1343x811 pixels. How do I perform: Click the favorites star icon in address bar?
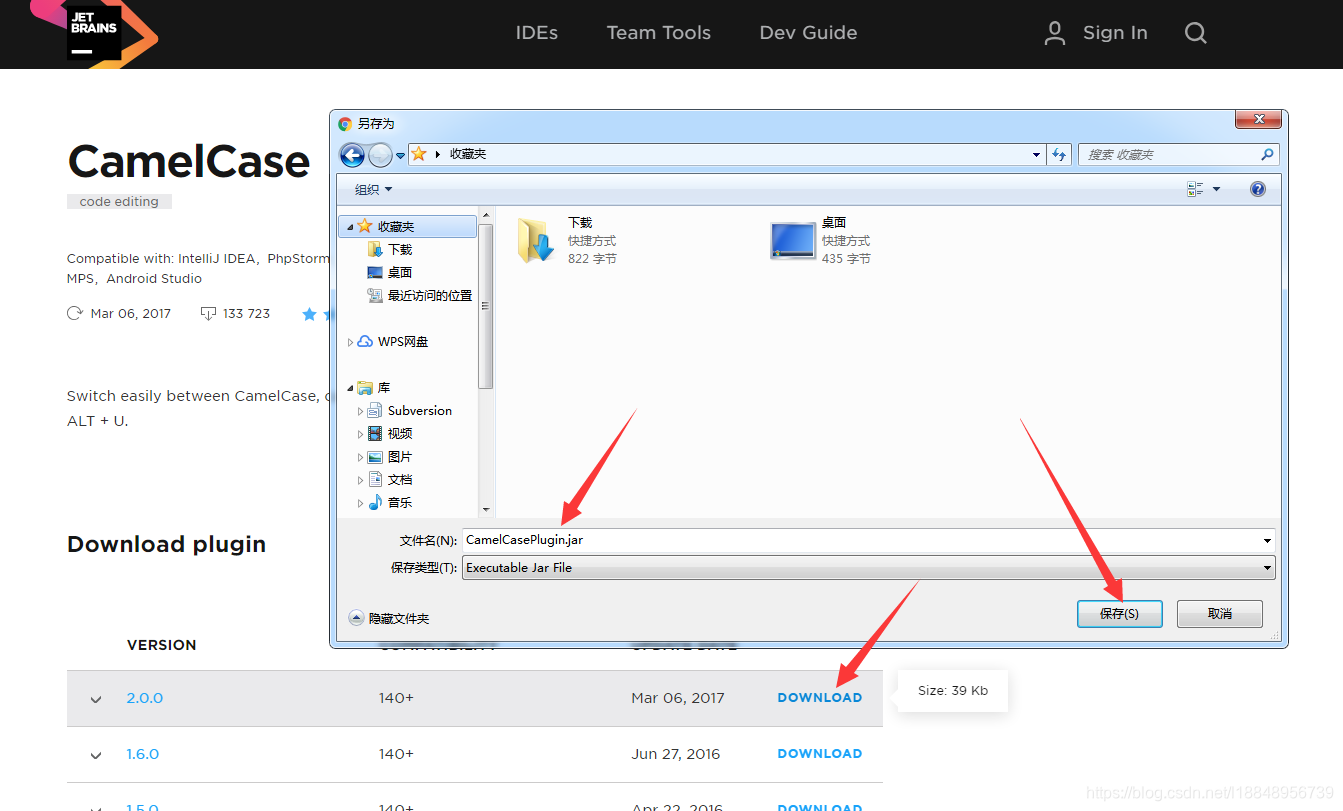tap(419, 154)
